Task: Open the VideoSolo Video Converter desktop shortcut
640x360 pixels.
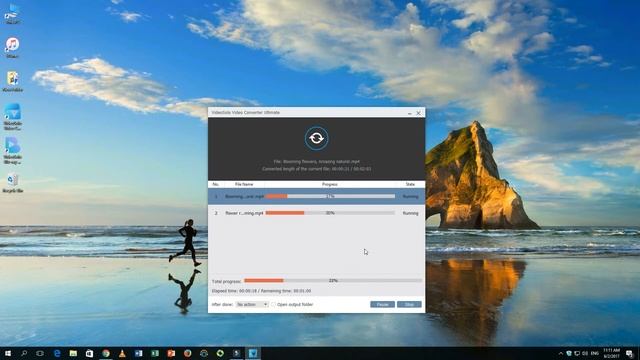Action: tap(12, 117)
